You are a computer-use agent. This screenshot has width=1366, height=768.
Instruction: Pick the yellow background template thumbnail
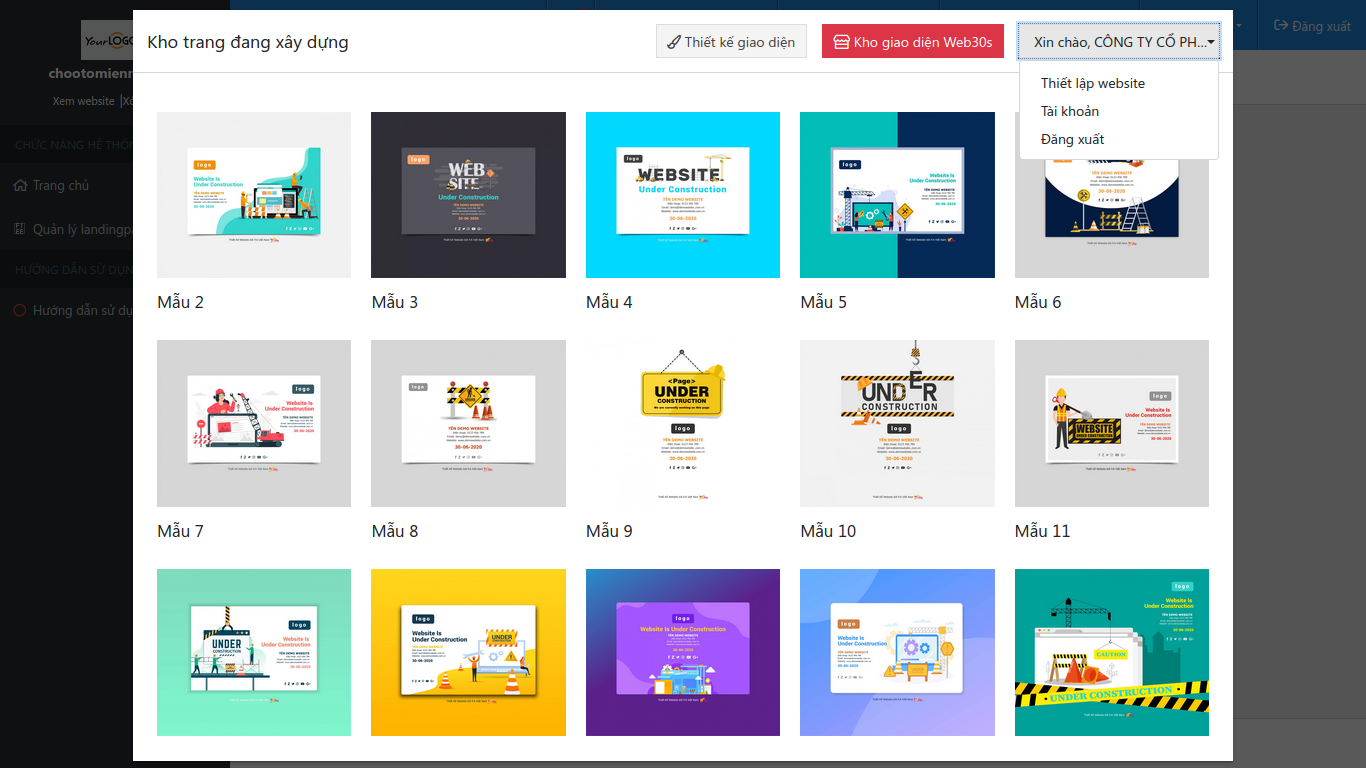(x=468, y=652)
